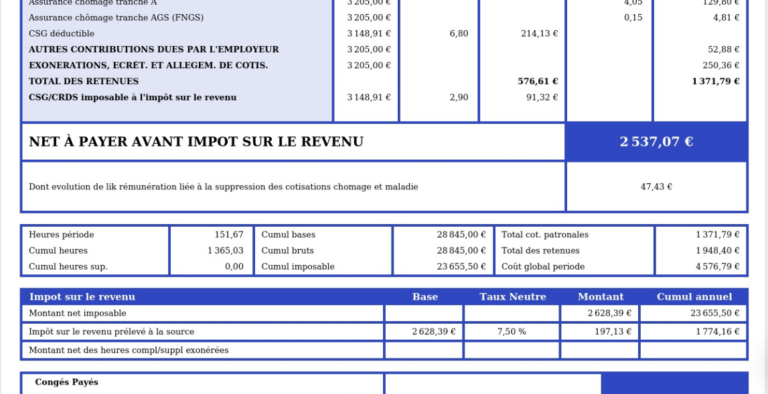Select the CSG déductible amount 214,13 €
Image resolution: width=768 pixels, height=394 pixels.
(539, 34)
